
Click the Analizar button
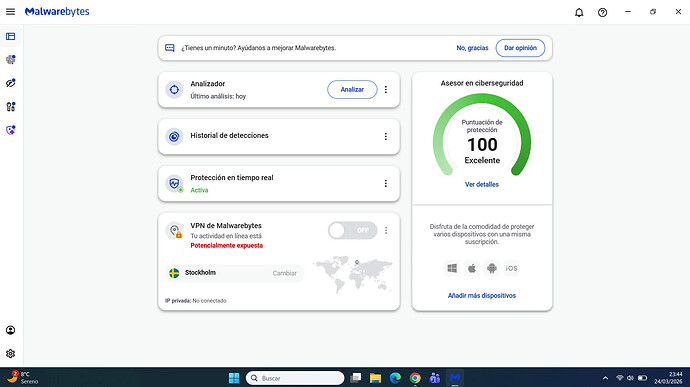coord(352,89)
